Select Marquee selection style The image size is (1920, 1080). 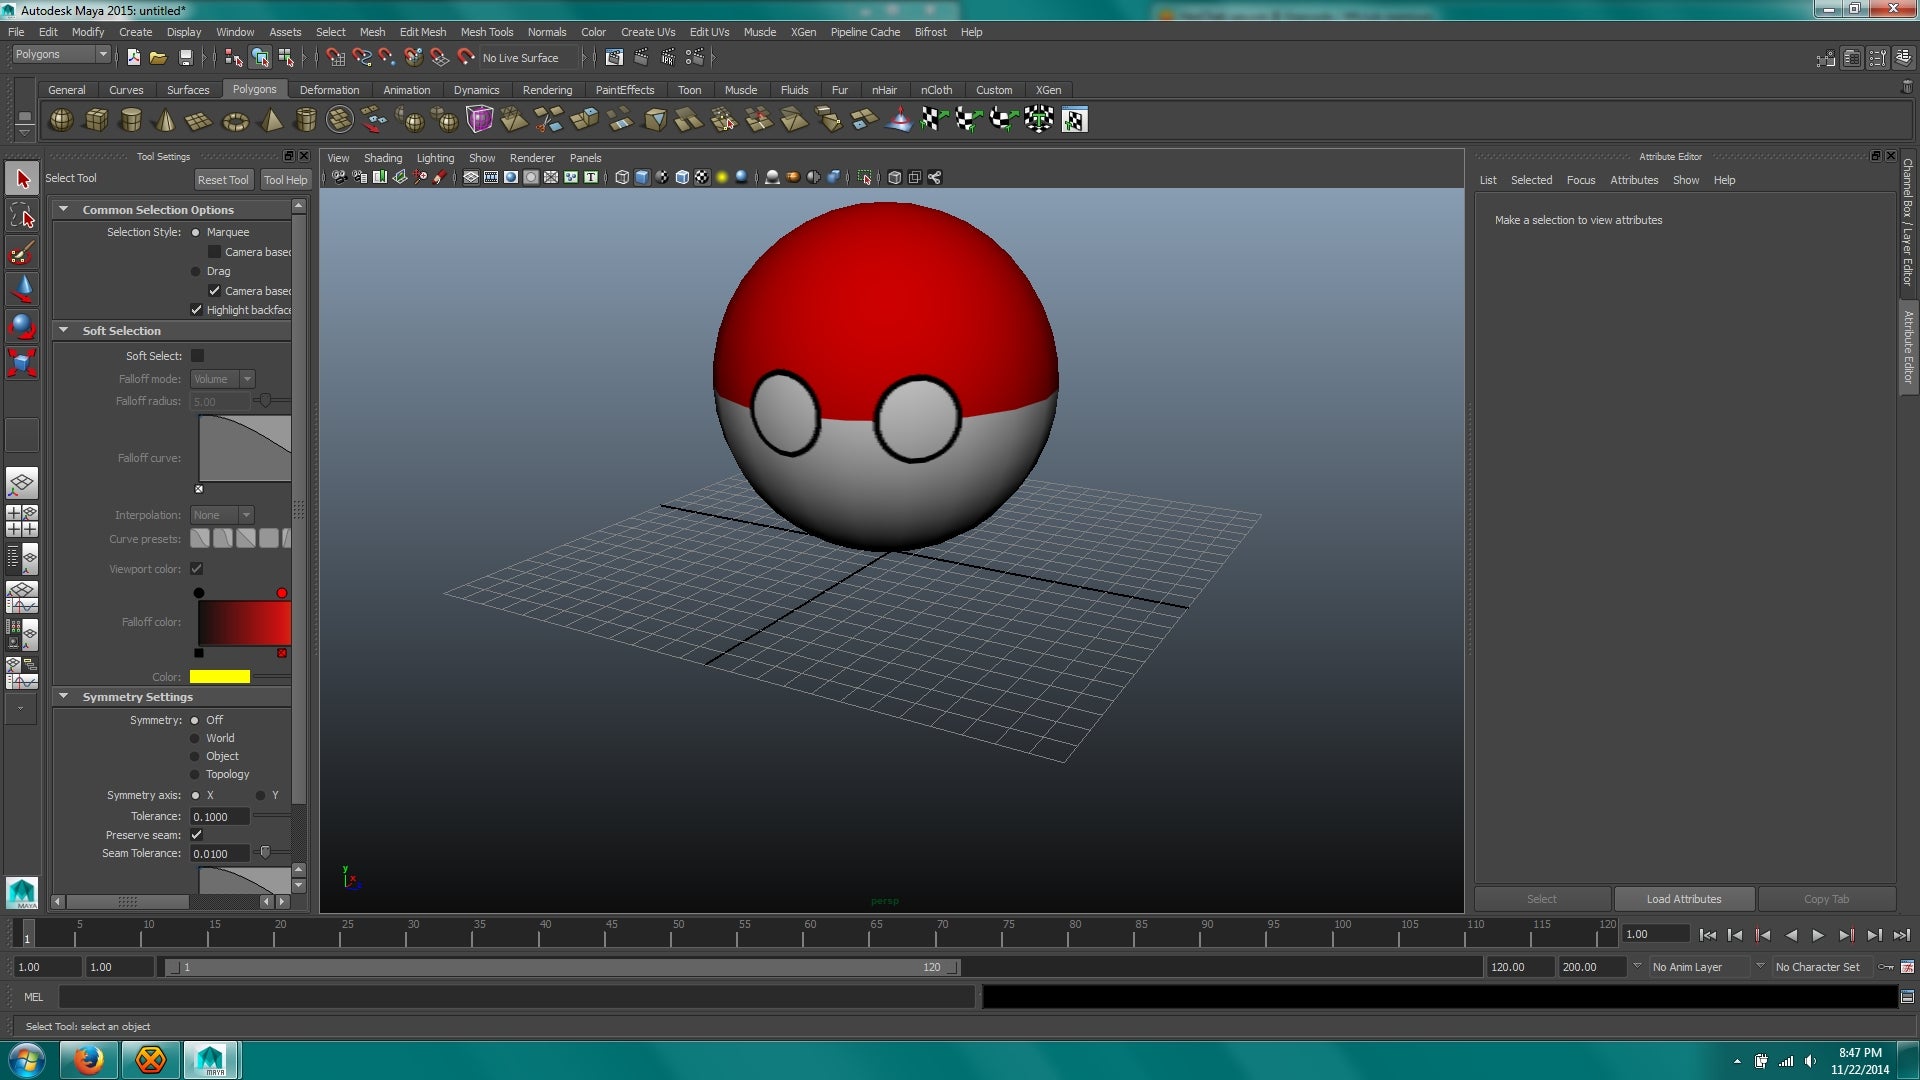coord(195,232)
